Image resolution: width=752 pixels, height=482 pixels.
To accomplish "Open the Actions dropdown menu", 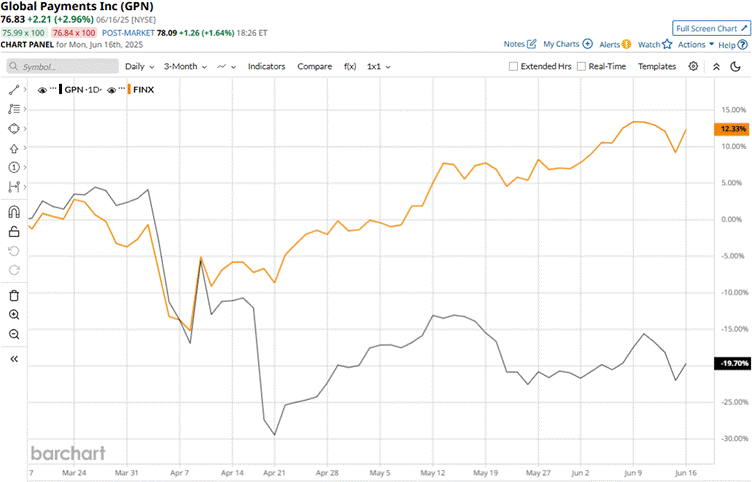I will point(696,44).
